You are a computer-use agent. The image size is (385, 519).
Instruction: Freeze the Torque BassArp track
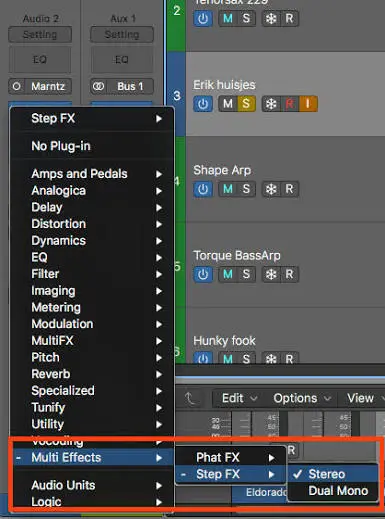(x=271, y=274)
